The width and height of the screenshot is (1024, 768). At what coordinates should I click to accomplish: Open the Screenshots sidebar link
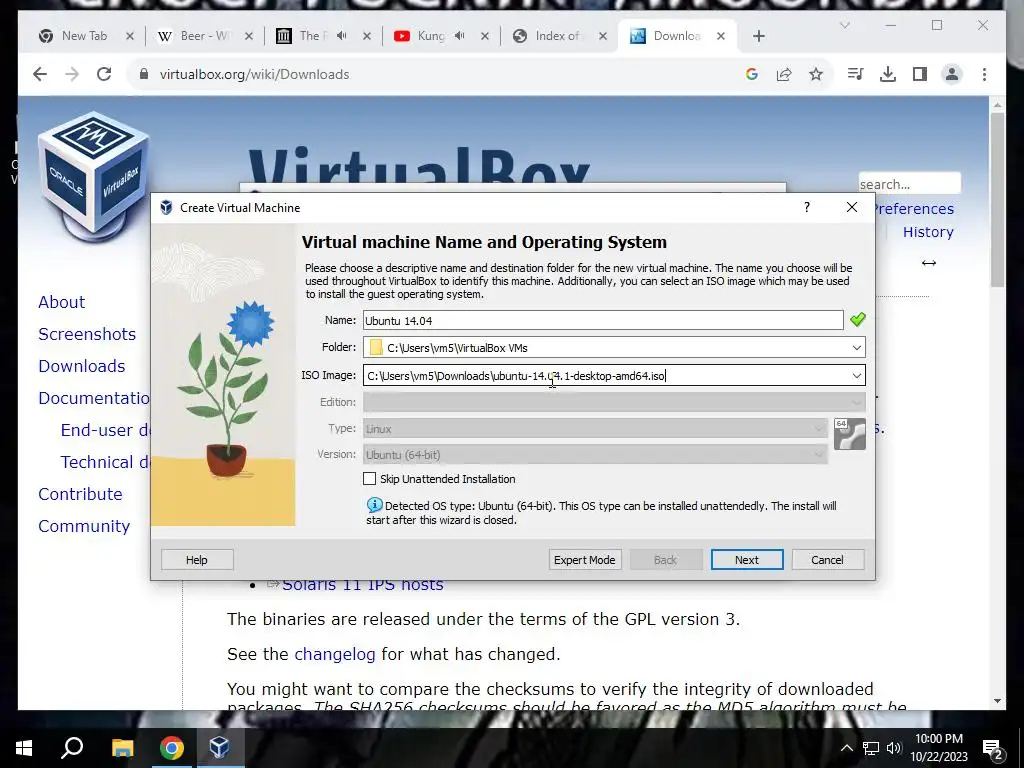pos(87,334)
